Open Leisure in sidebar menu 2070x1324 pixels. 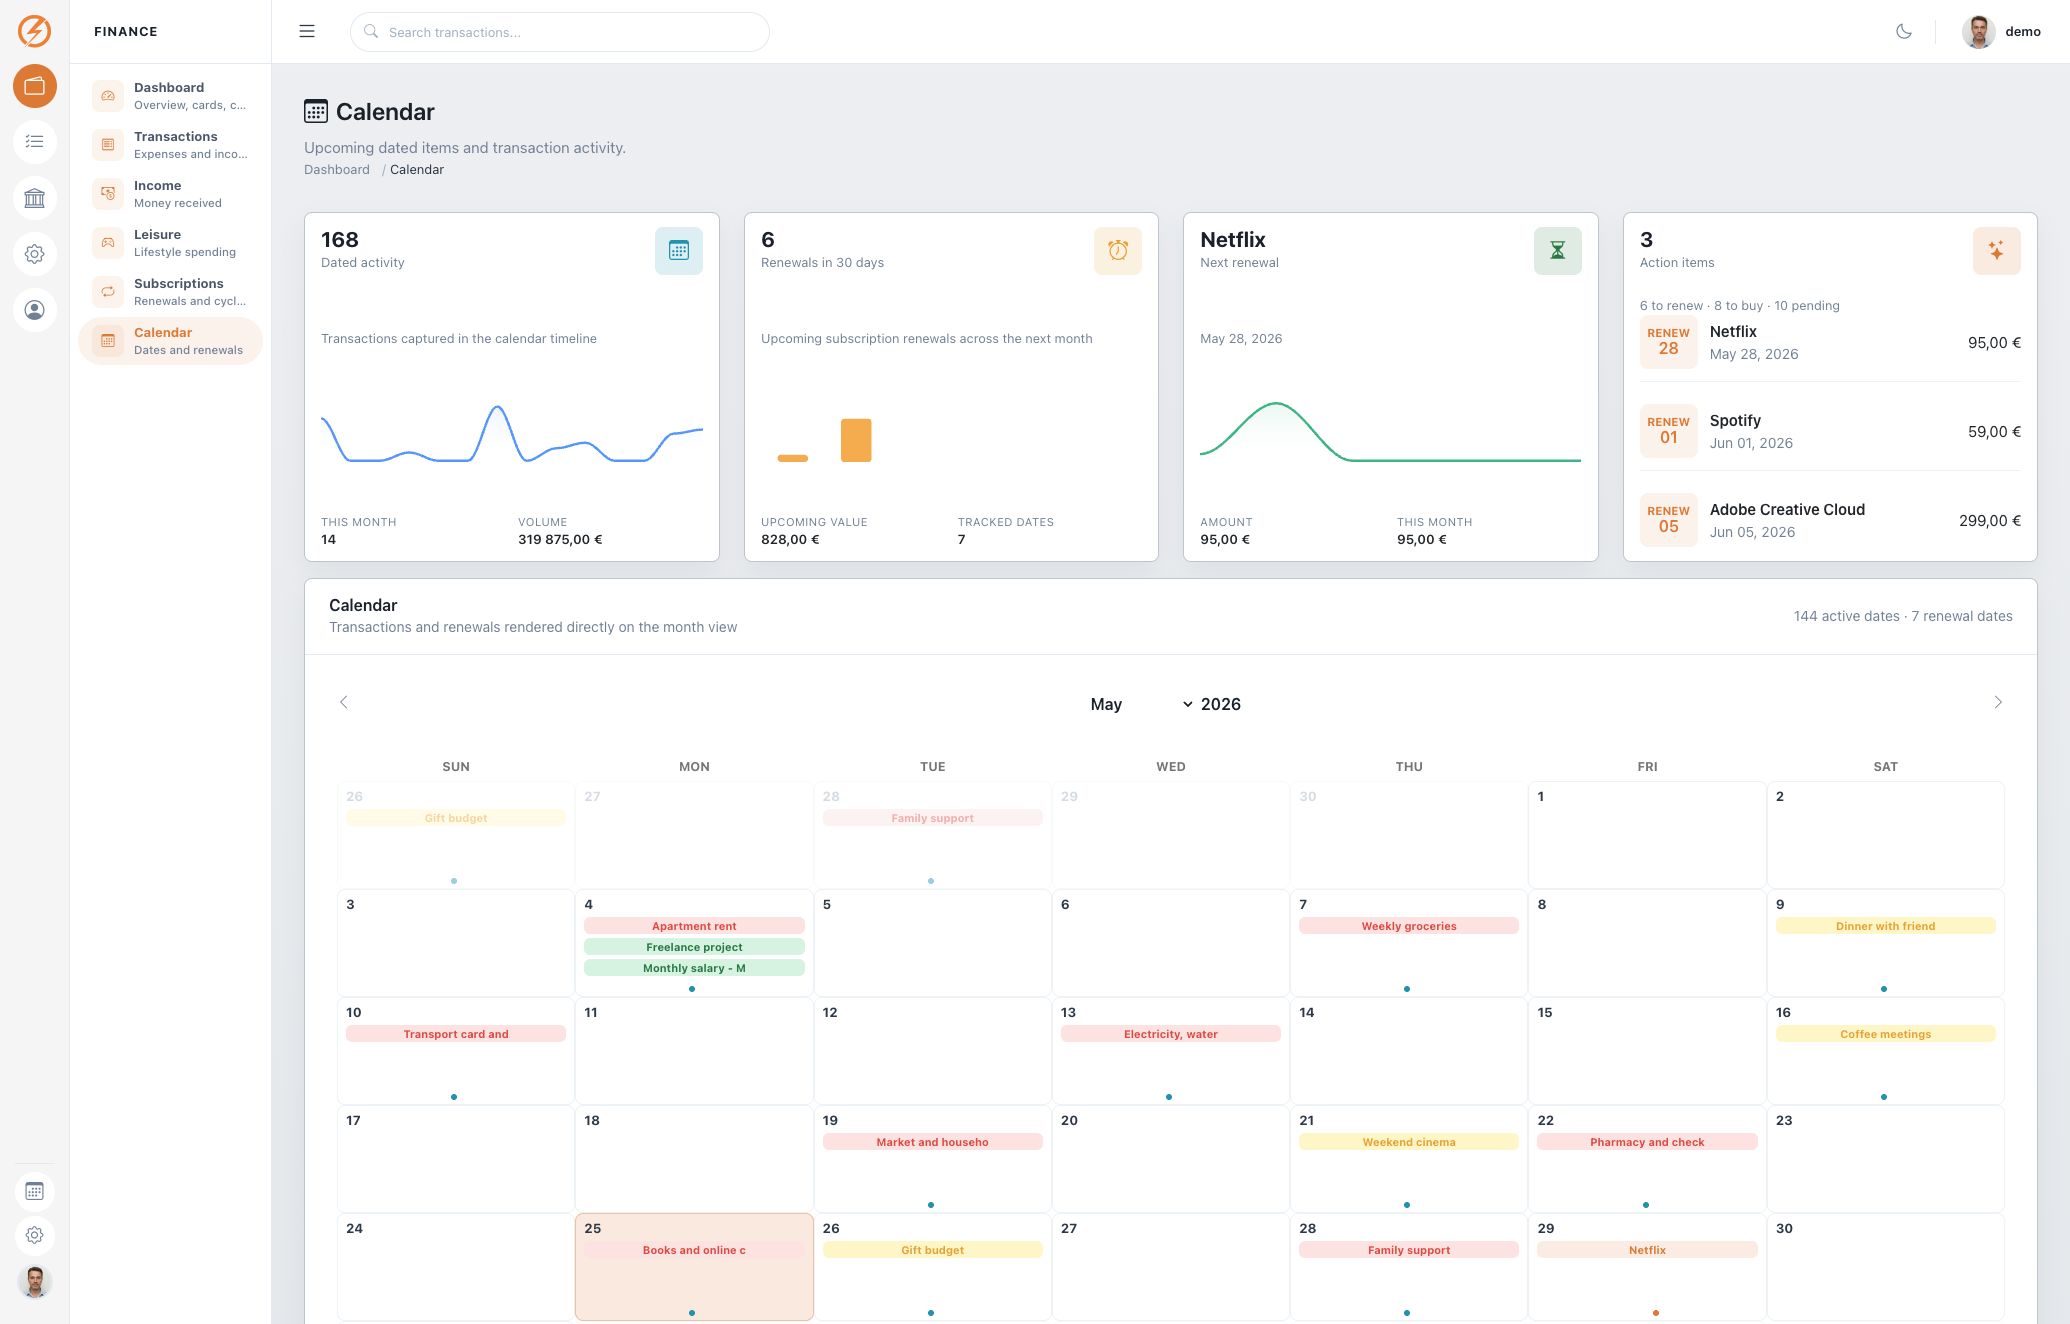pyautogui.click(x=170, y=243)
